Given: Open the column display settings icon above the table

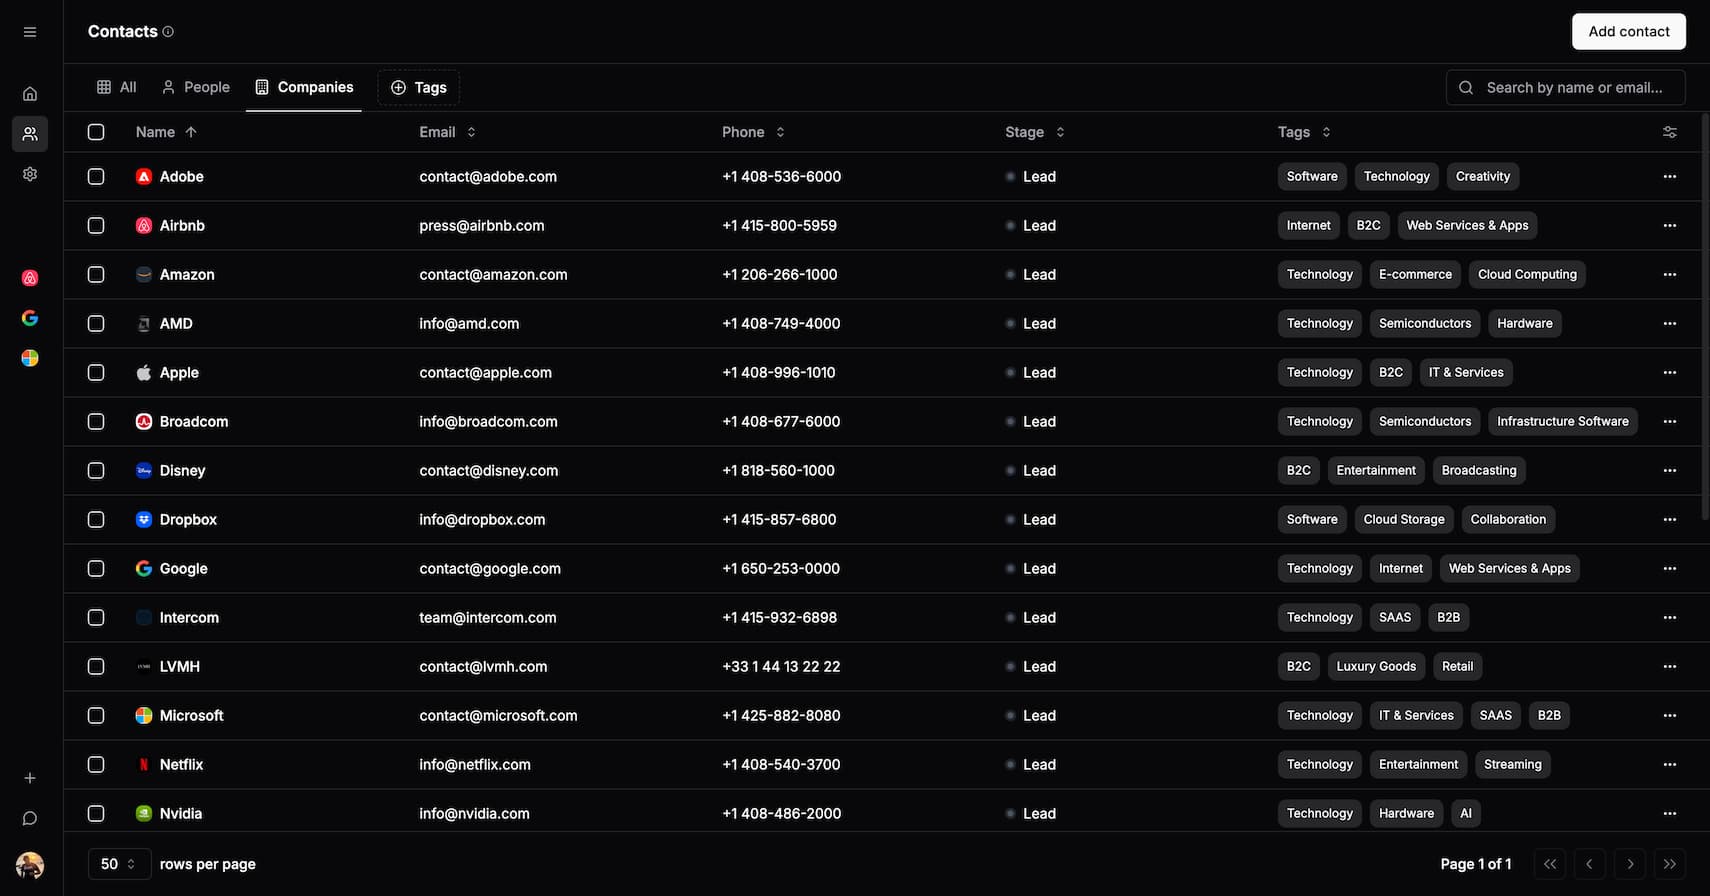Looking at the screenshot, I should (x=1669, y=131).
